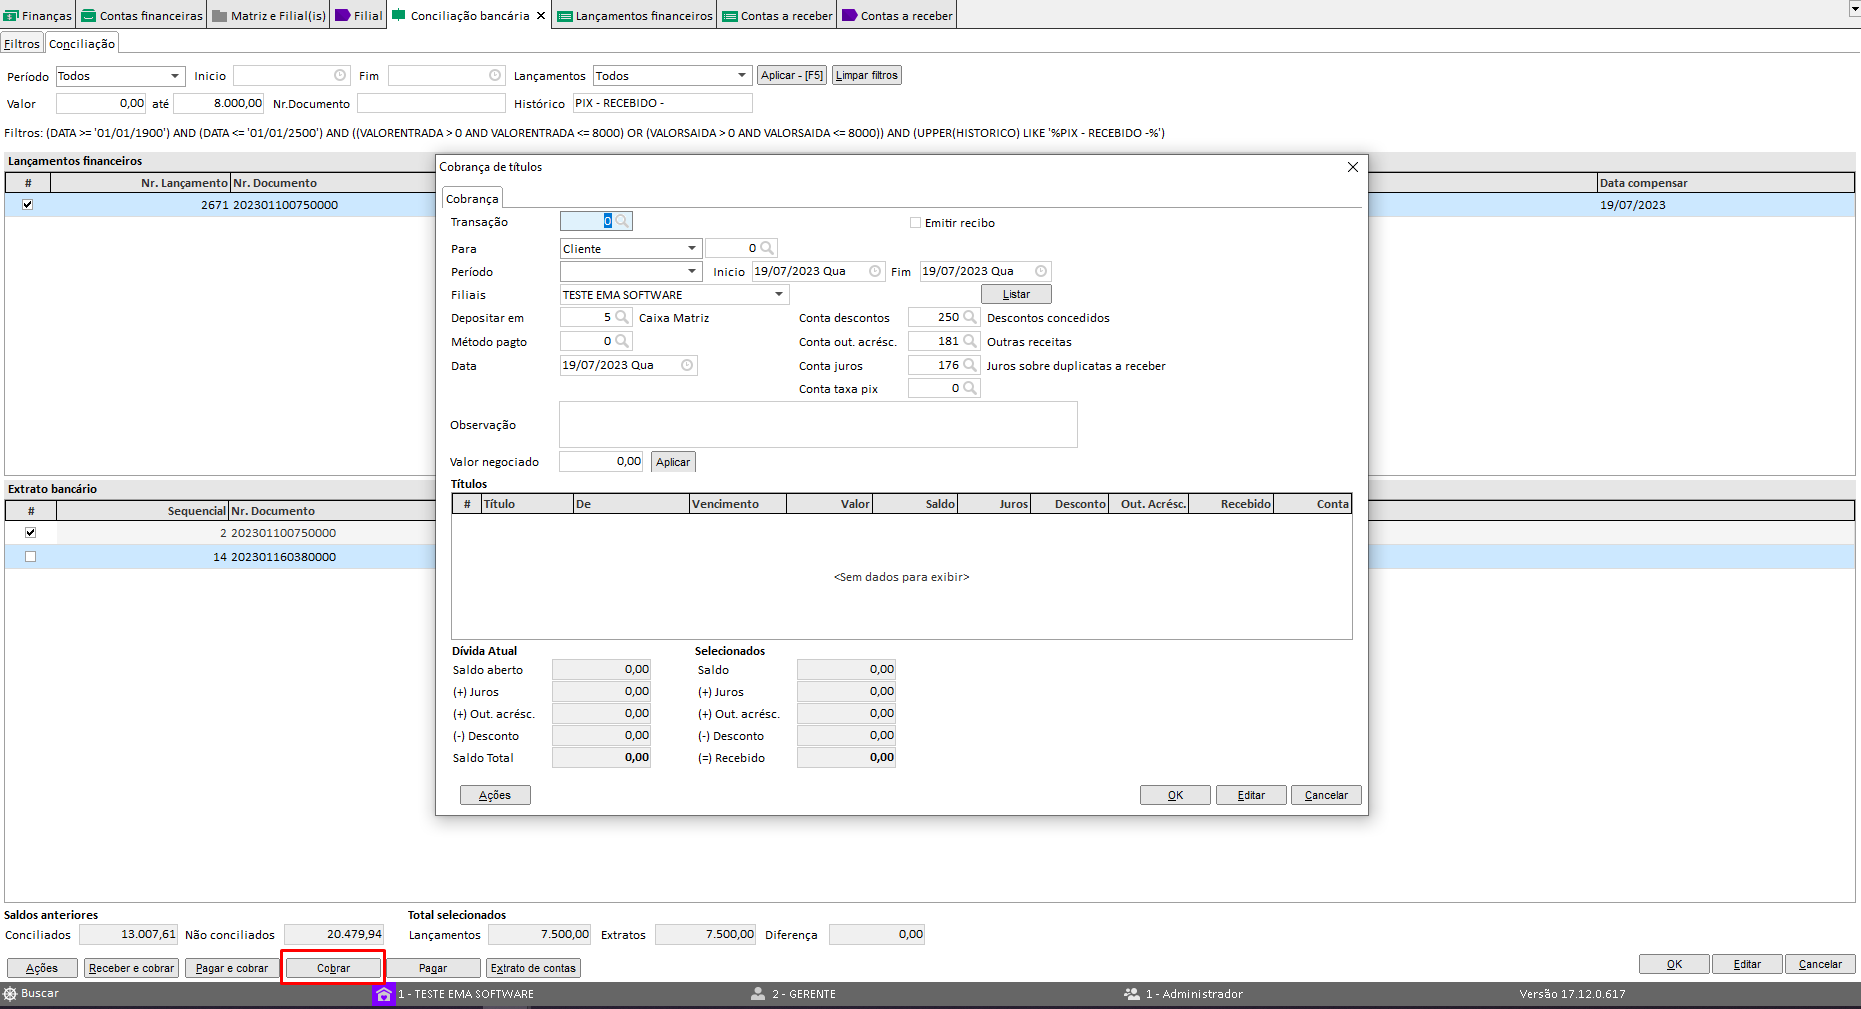The image size is (1861, 1009).
Task: Switch to the Finanças tab
Action: 38,15
